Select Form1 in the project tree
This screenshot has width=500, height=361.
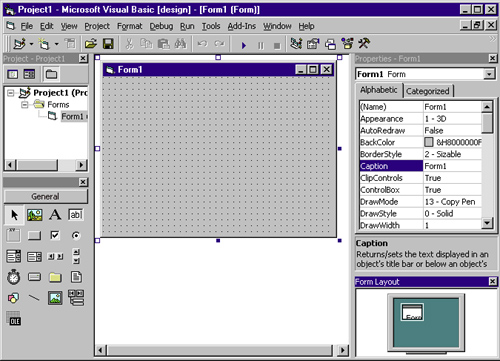(x=72, y=116)
